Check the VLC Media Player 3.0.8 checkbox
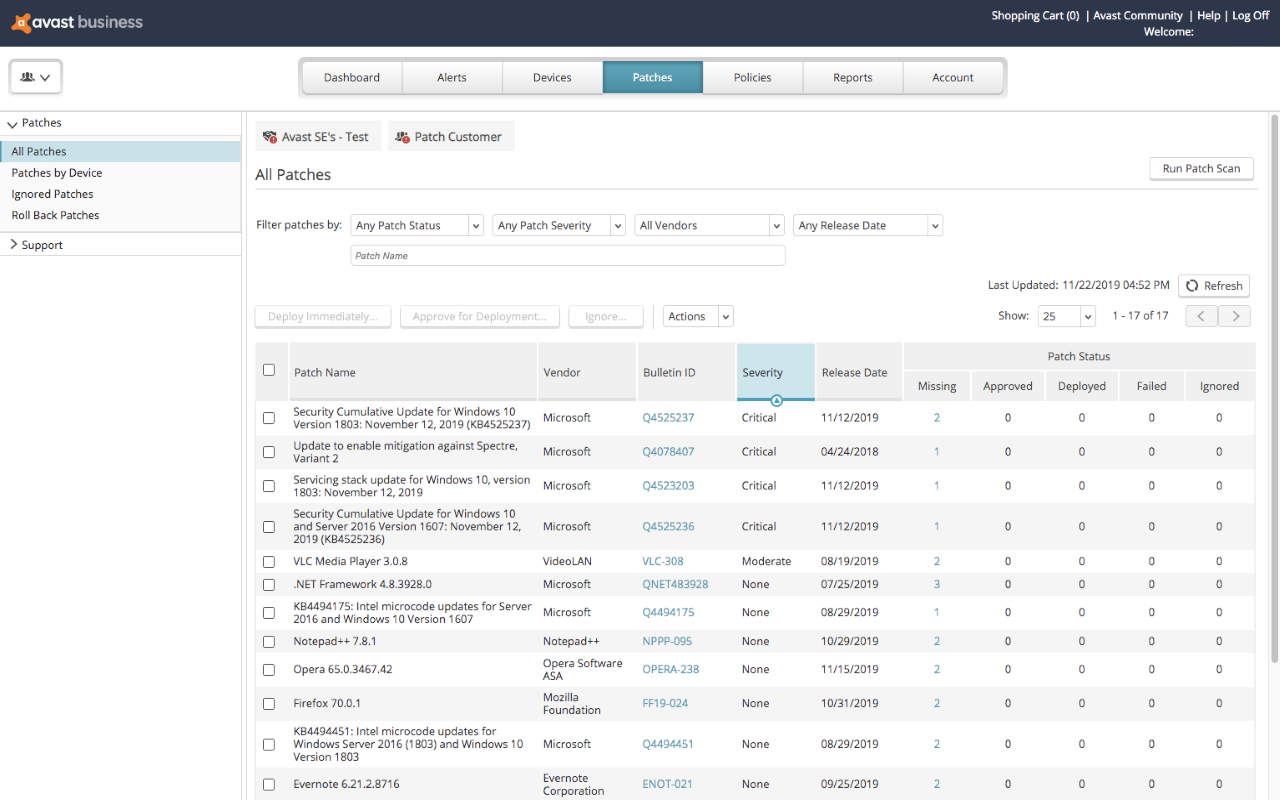 click(269, 562)
